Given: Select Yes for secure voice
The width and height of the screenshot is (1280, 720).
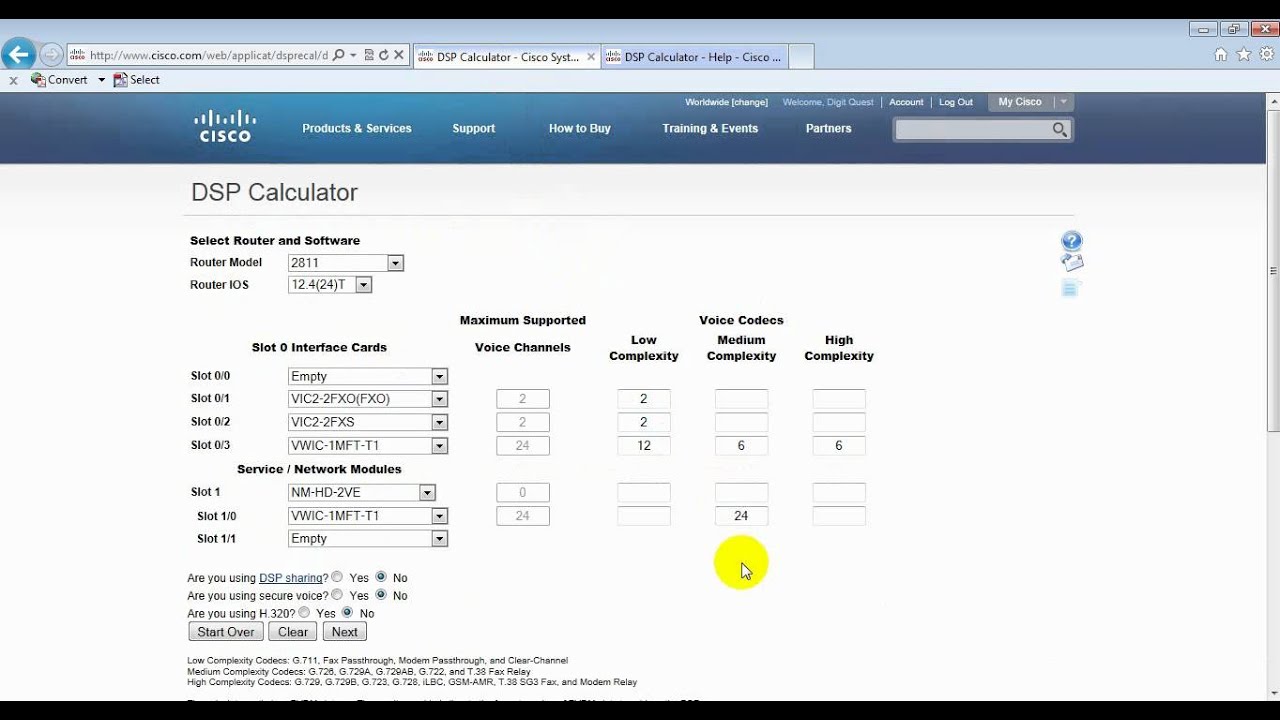Looking at the screenshot, I should coord(337,594).
